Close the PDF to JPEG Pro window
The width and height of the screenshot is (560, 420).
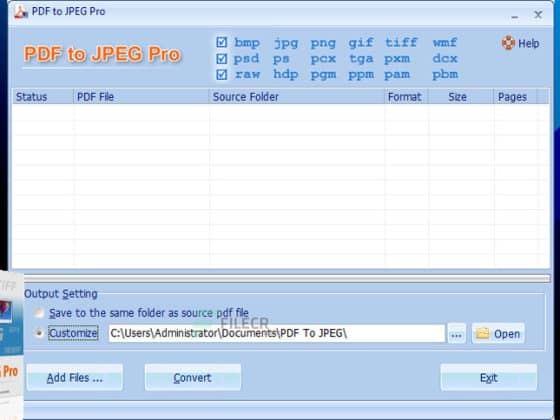[x=538, y=15]
